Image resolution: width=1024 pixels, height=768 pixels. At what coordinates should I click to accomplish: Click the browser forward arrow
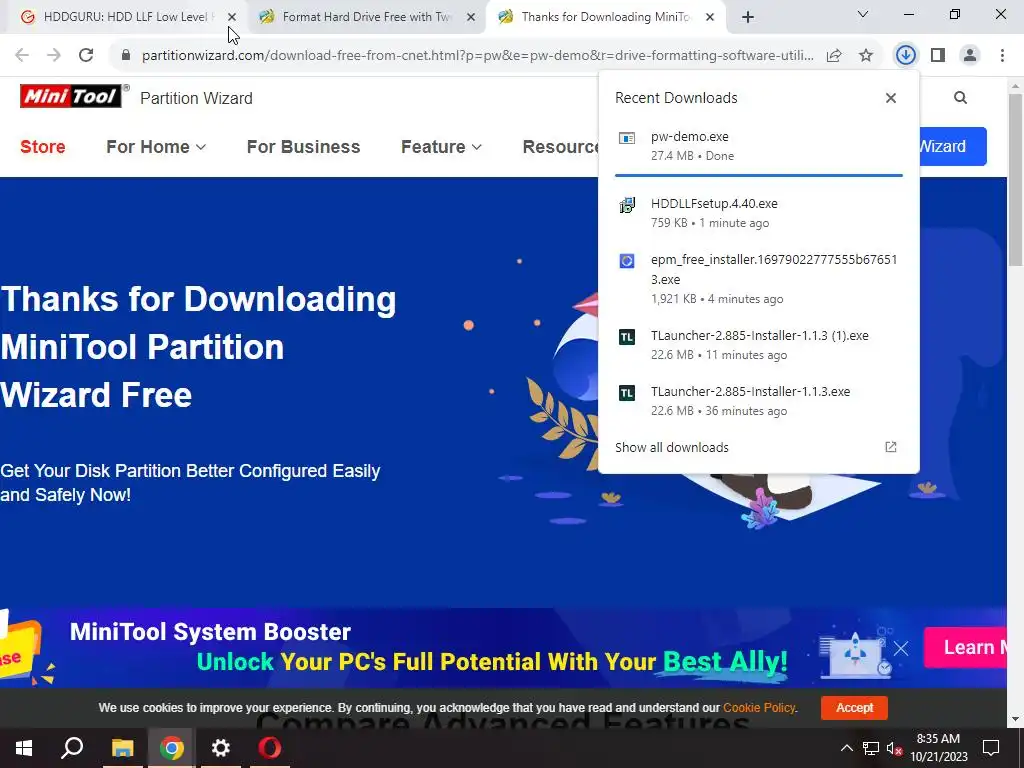point(54,56)
